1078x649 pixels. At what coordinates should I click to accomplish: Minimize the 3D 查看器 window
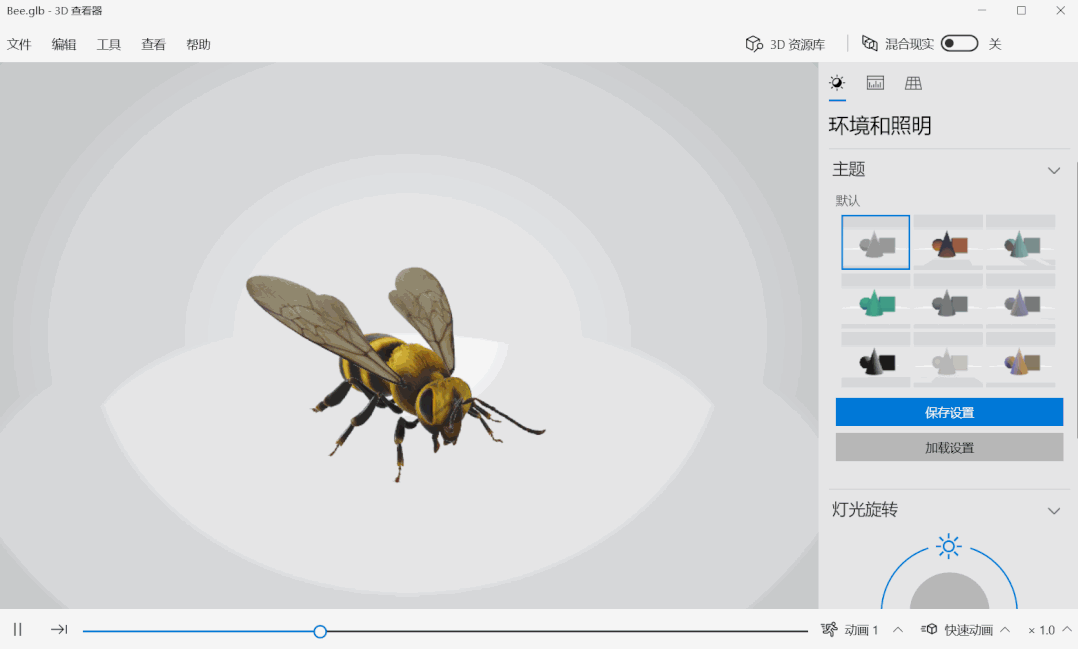tap(982, 10)
